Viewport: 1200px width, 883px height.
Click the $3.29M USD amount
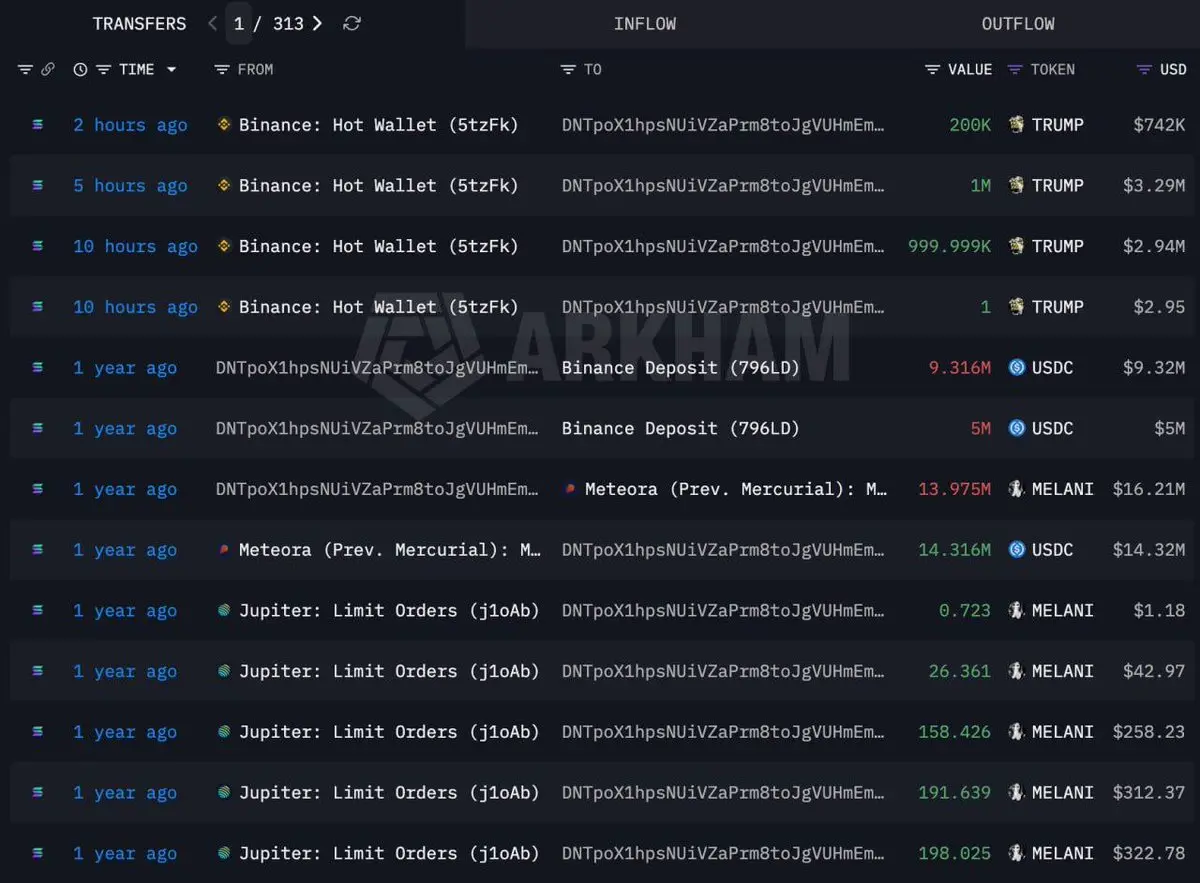1154,185
